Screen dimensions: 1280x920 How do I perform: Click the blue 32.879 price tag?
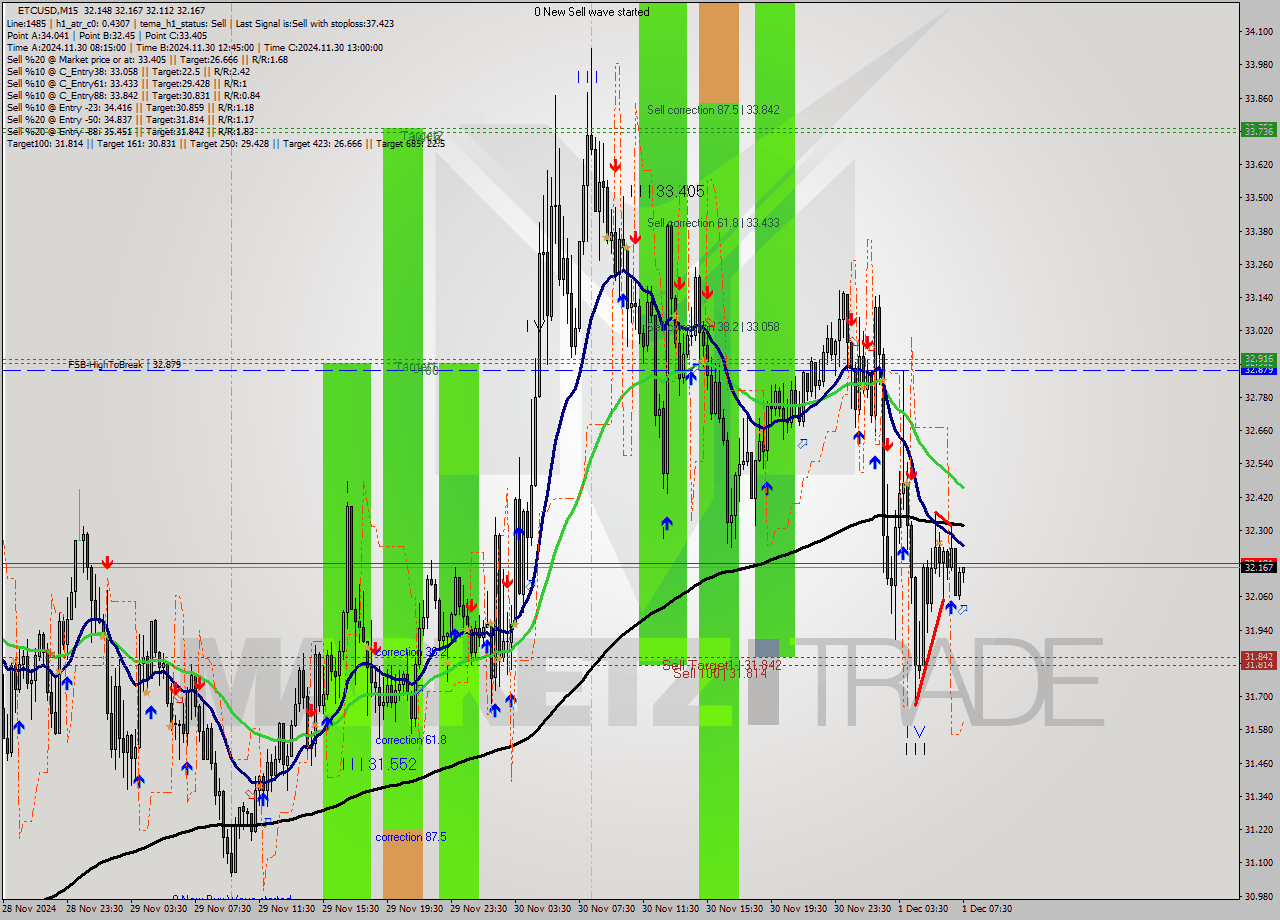[1258, 370]
